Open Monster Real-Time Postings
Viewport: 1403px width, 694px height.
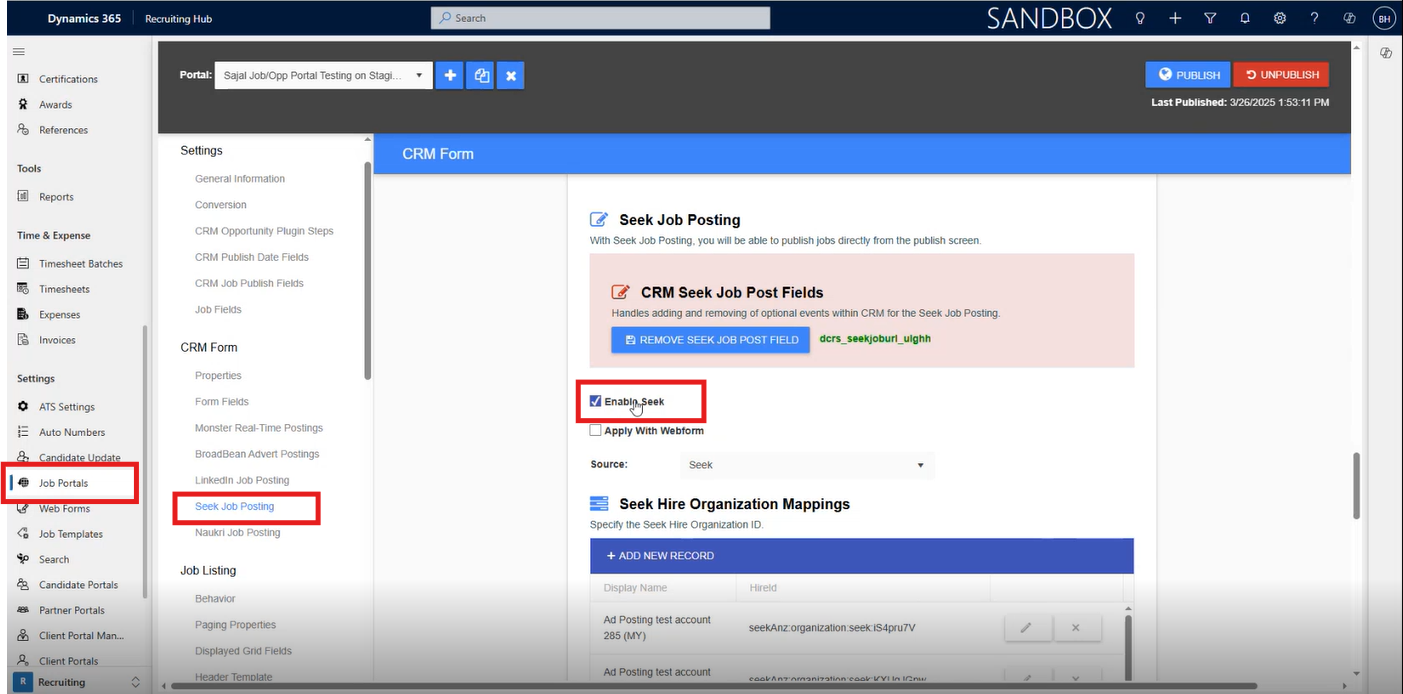259,427
